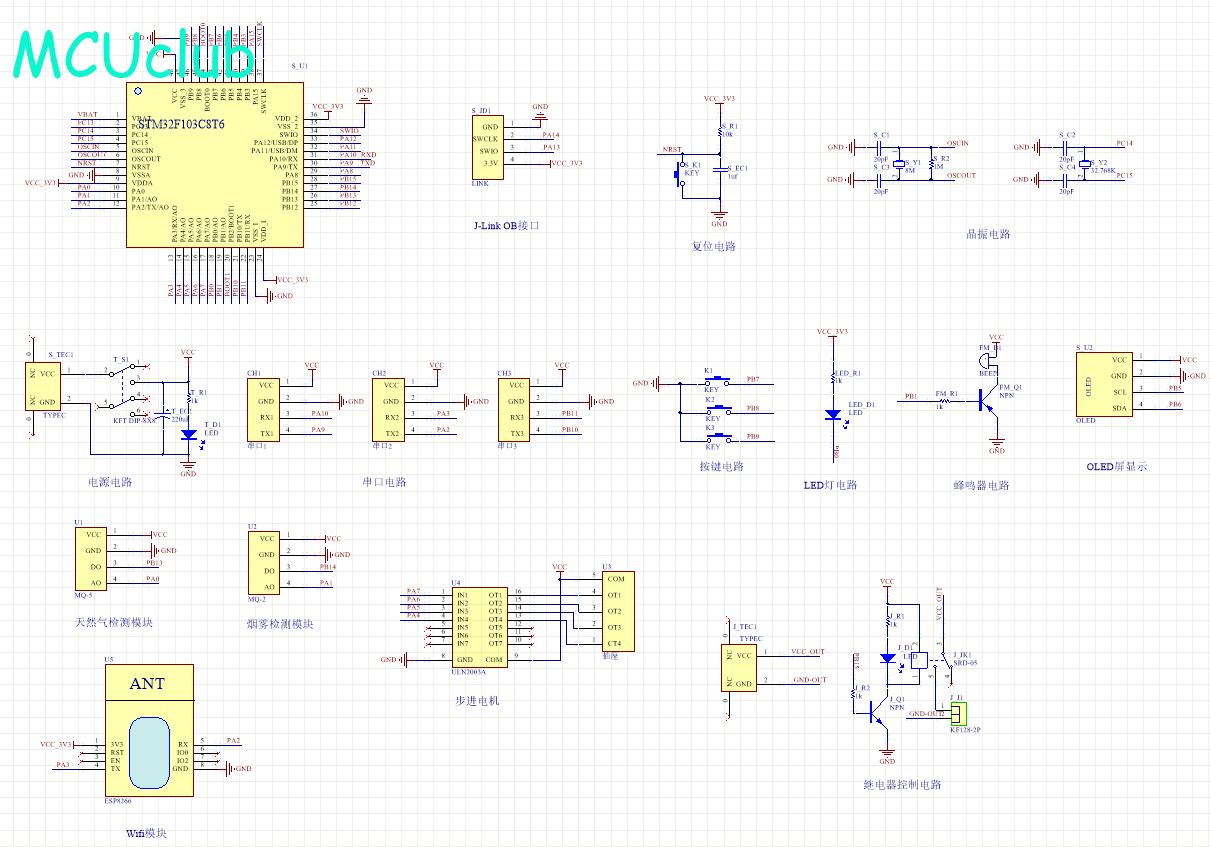1211x847 pixels.
Task: Click the '电源电路' section label
Action: tap(110, 482)
